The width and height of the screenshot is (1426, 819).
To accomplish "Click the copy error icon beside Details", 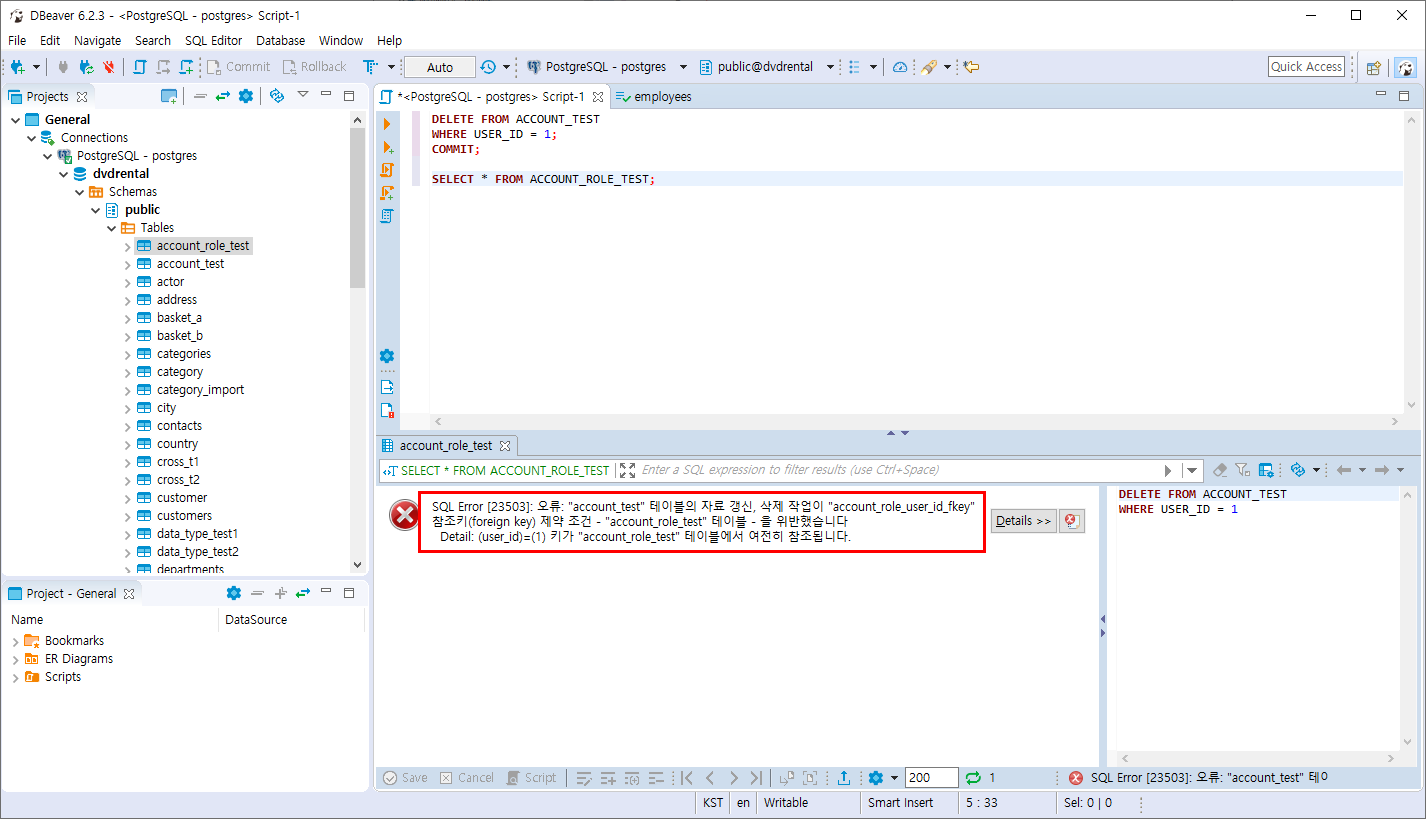I will coord(1071,521).
